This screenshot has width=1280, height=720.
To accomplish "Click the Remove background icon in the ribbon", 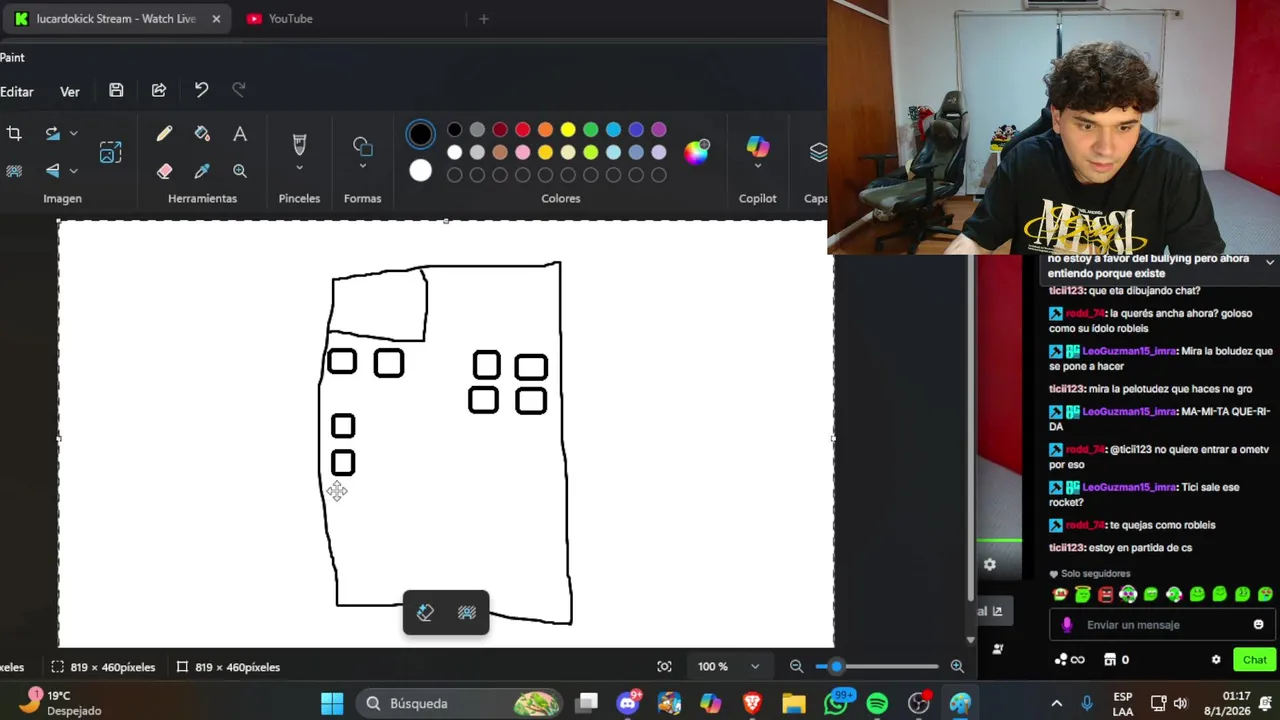I will [14, 171].
